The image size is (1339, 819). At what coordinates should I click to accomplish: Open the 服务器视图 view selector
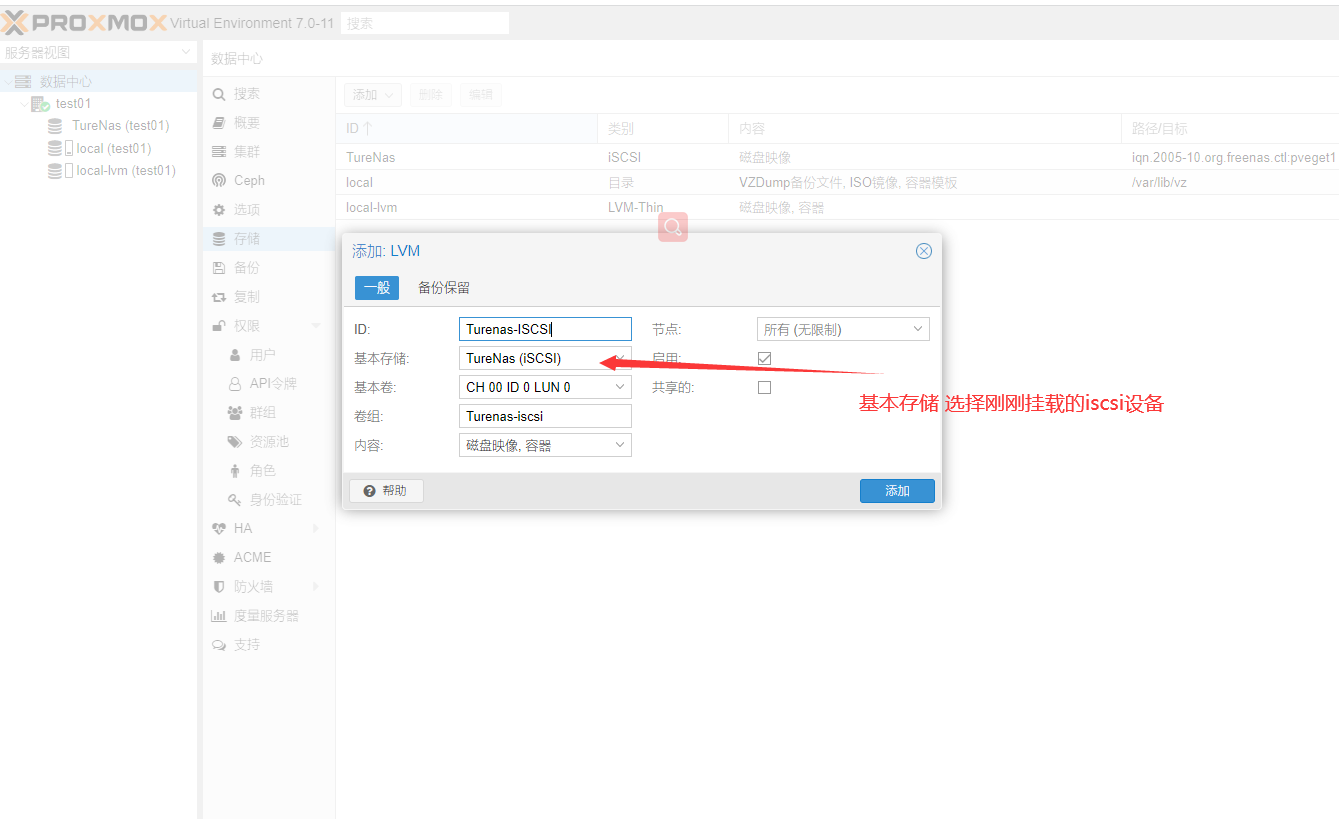(98, 53)
